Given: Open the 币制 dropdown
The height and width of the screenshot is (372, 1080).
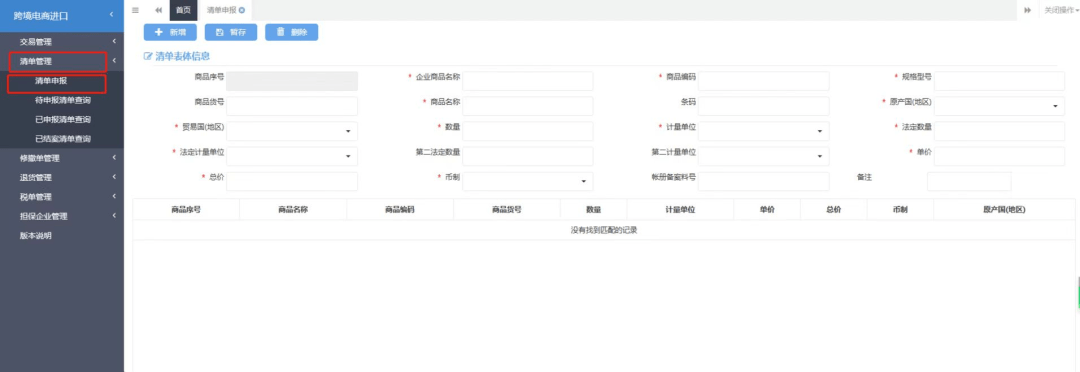Looking at the screenshot, I should 528,181.
